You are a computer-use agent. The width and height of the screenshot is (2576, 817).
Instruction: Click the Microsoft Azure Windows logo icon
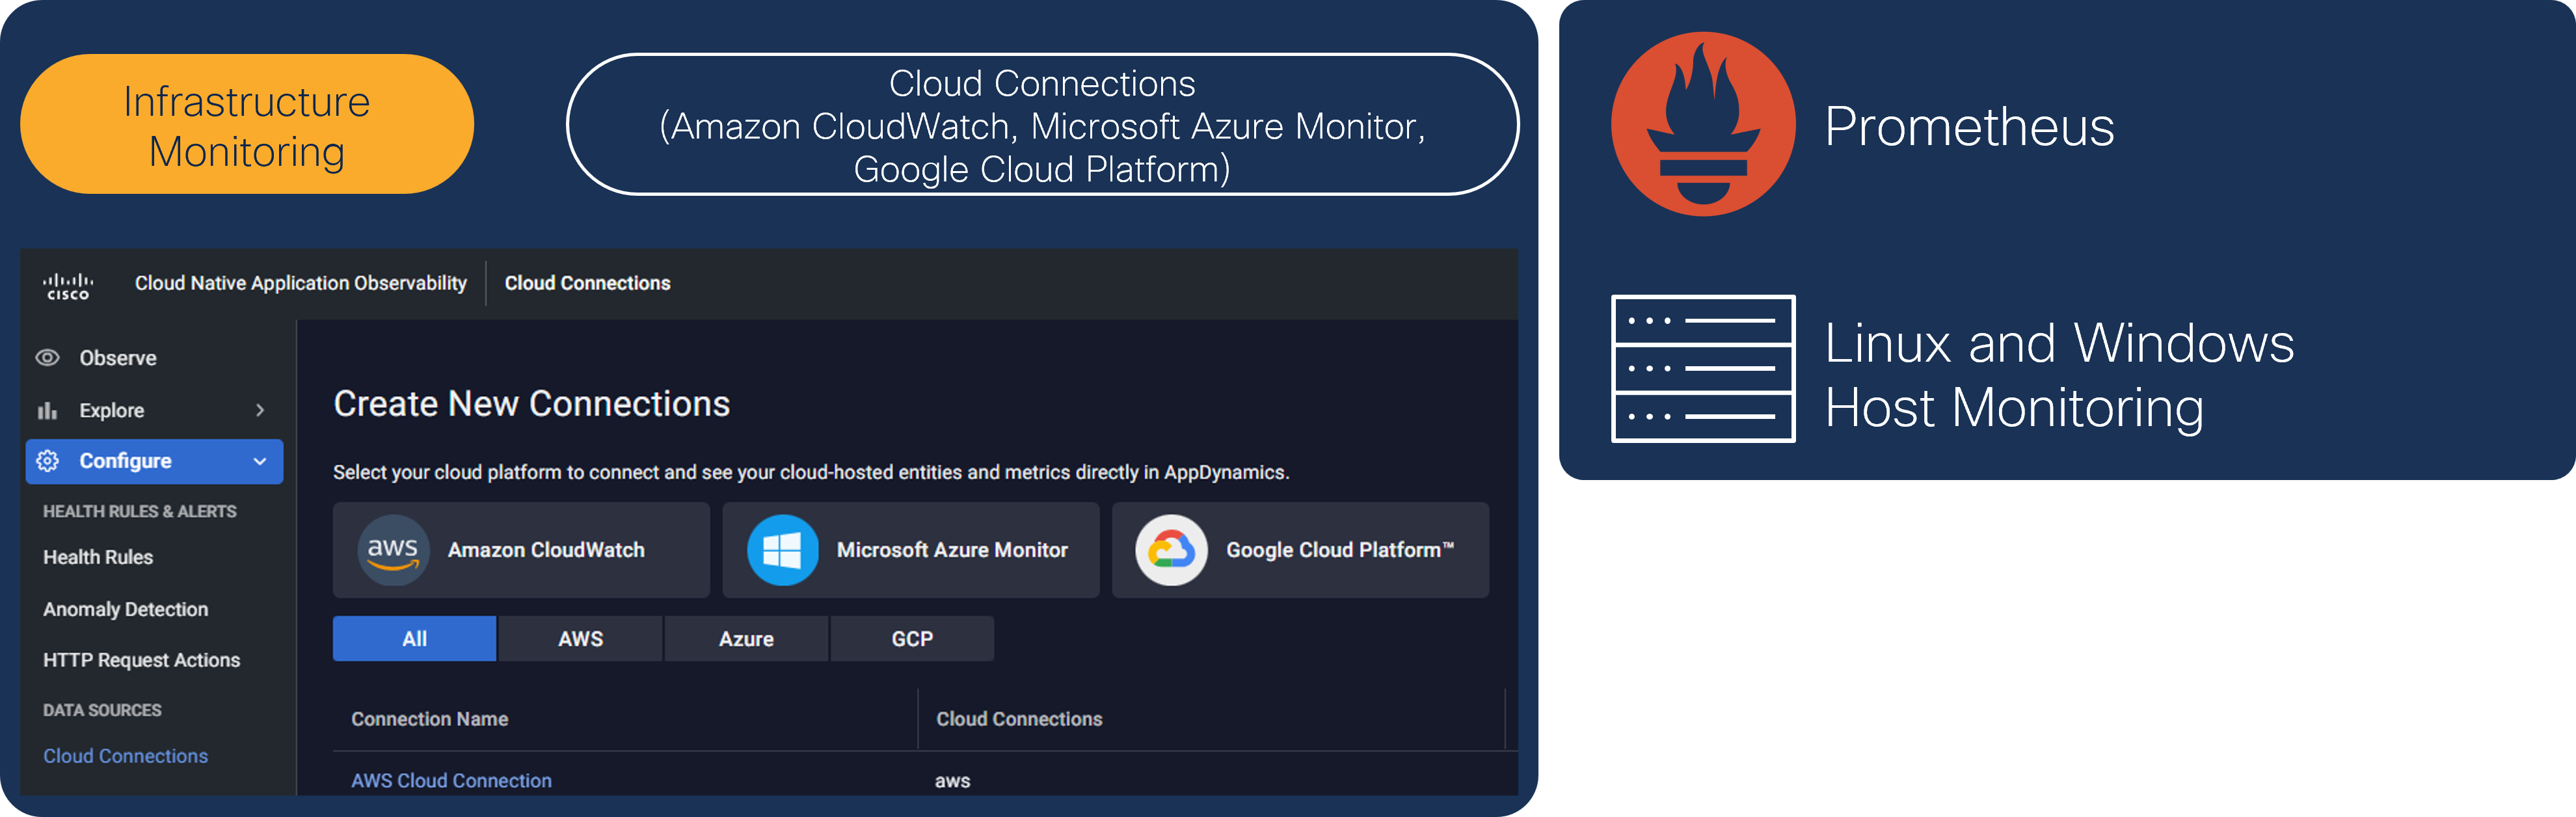[782, 550]
